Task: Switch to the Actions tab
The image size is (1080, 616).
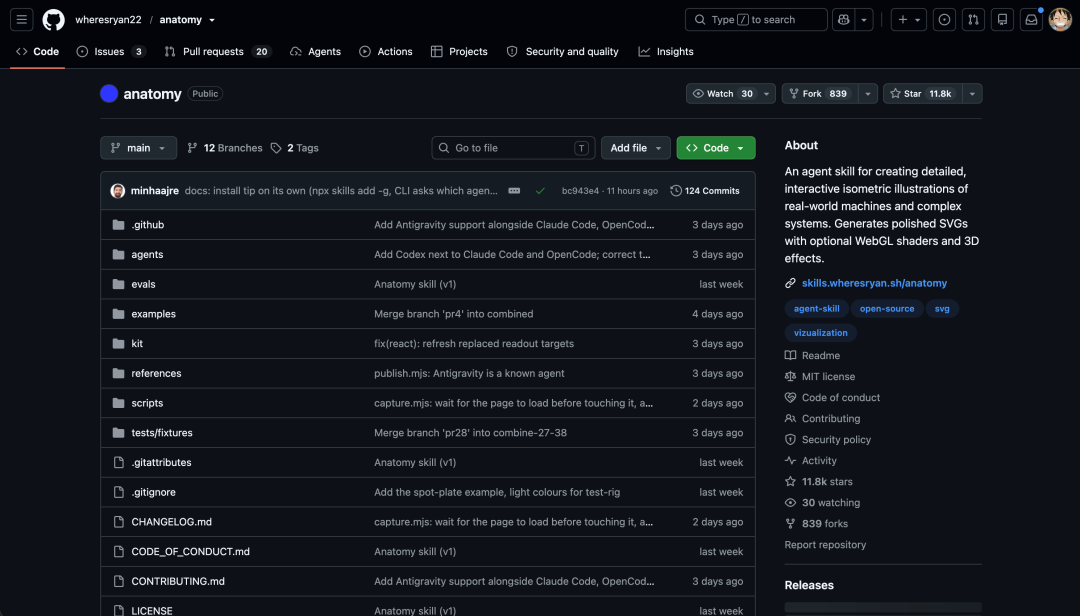Action: coord(386,52)
